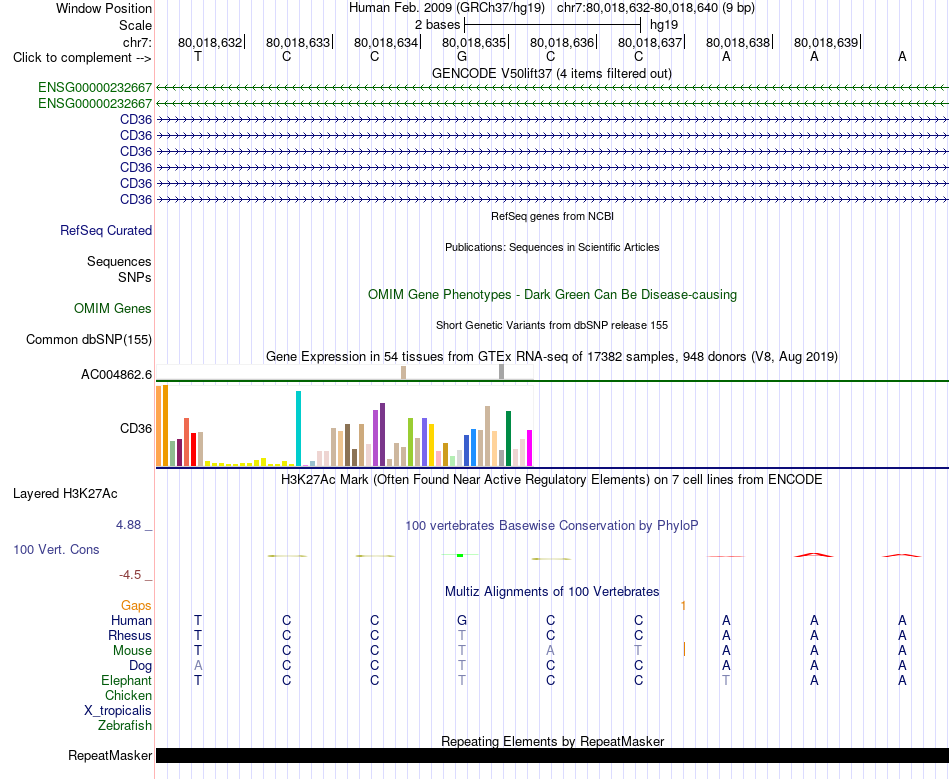Click the orange Gaps label
Screen dimensions: 950x779
coord(136,605)
